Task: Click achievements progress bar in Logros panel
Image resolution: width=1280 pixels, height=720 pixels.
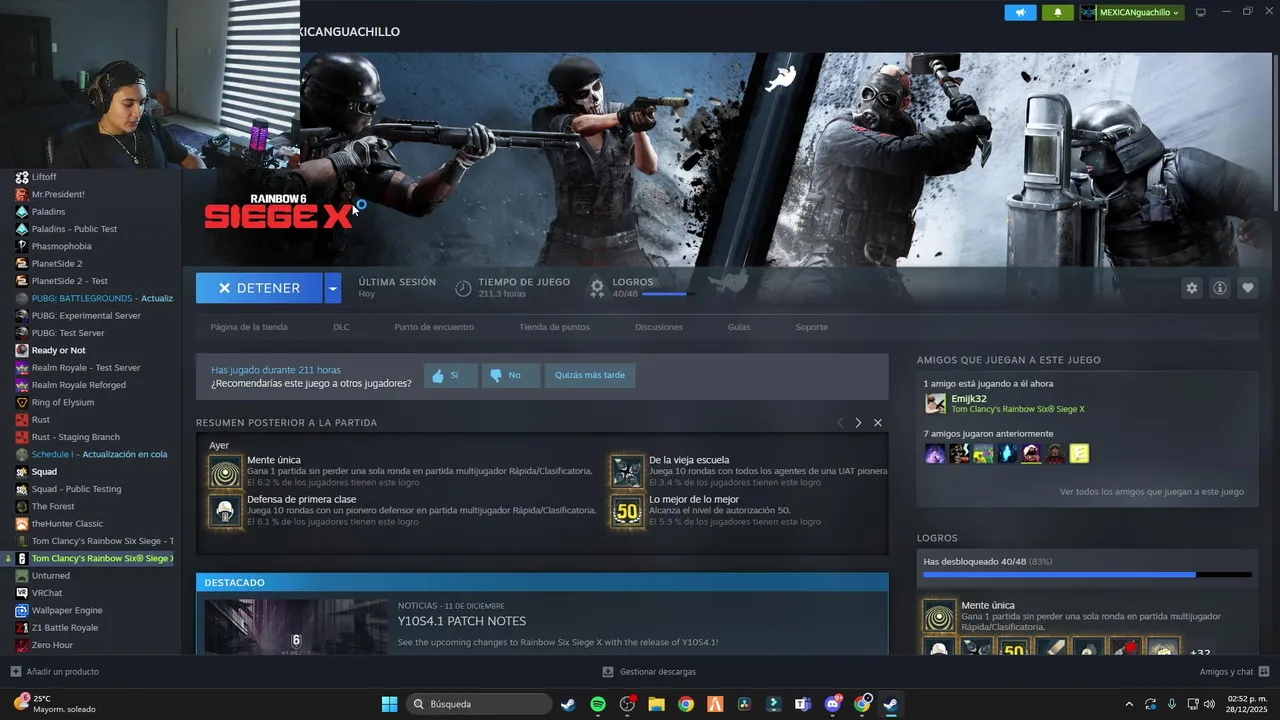Action: [x=1087, y=575]
